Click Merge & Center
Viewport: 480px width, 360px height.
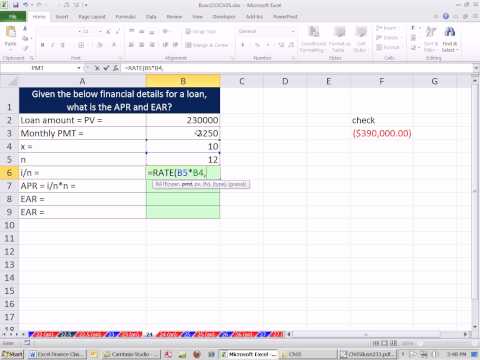(x=207, y=45)
